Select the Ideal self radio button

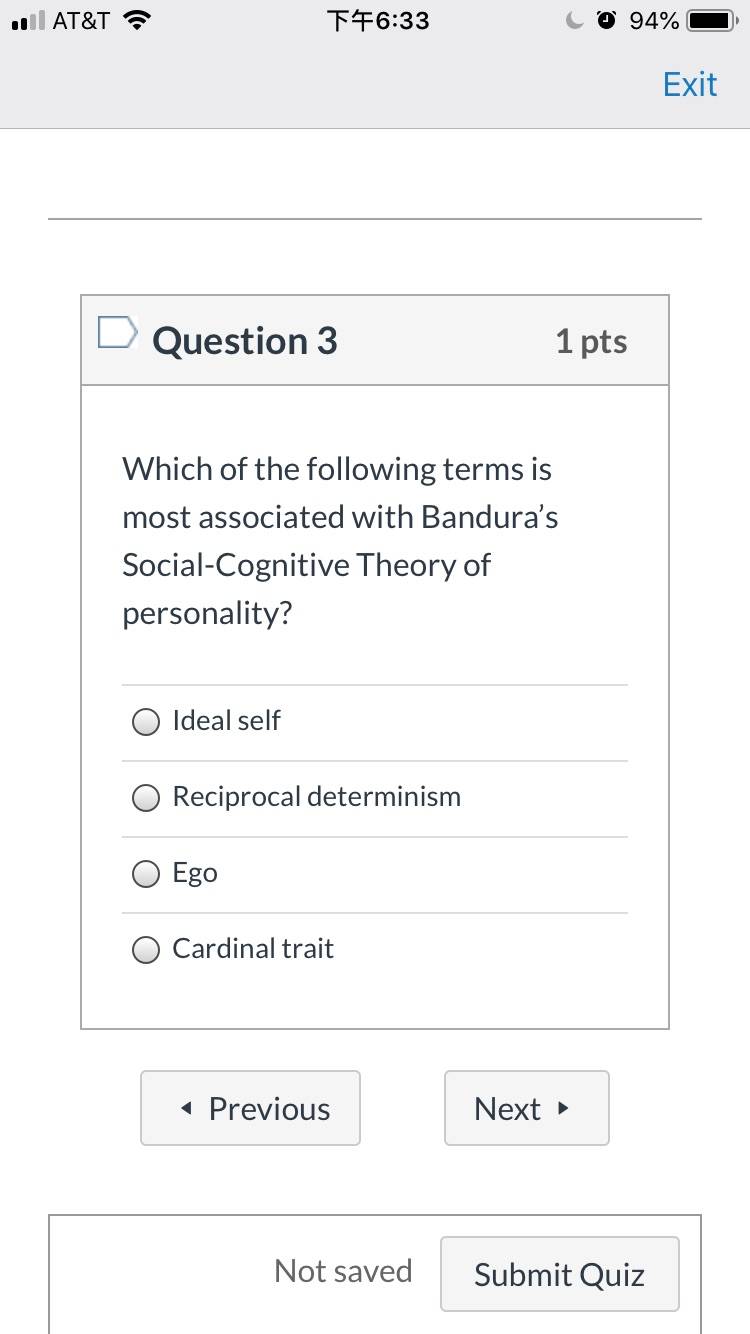click(x=146, y=722)
